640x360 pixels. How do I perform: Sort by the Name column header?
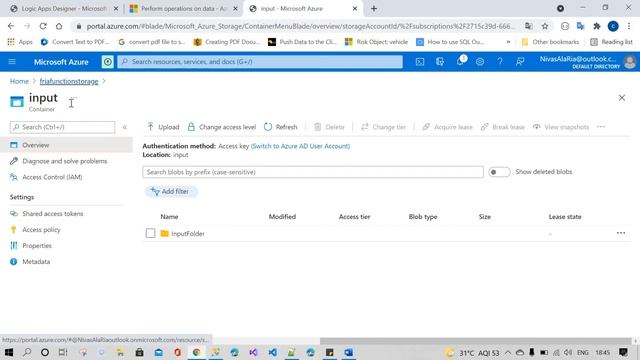coord(169,217)
